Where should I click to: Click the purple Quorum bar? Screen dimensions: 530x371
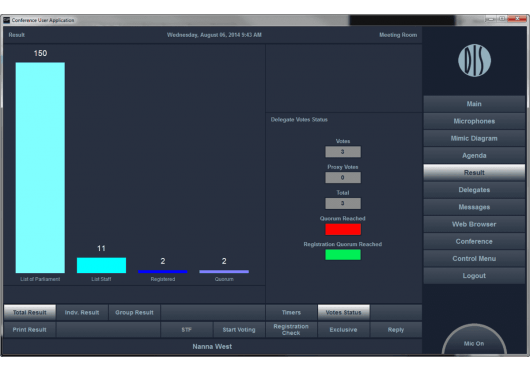click(x=224, y=272)
